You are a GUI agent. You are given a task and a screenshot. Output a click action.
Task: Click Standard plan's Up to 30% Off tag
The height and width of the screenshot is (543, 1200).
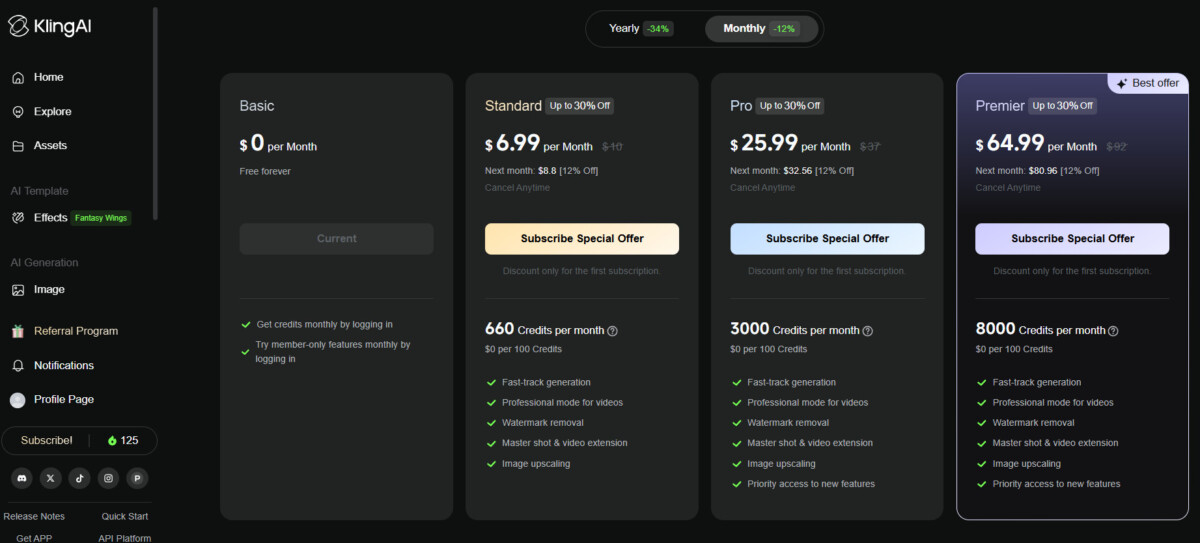(580, 106)
